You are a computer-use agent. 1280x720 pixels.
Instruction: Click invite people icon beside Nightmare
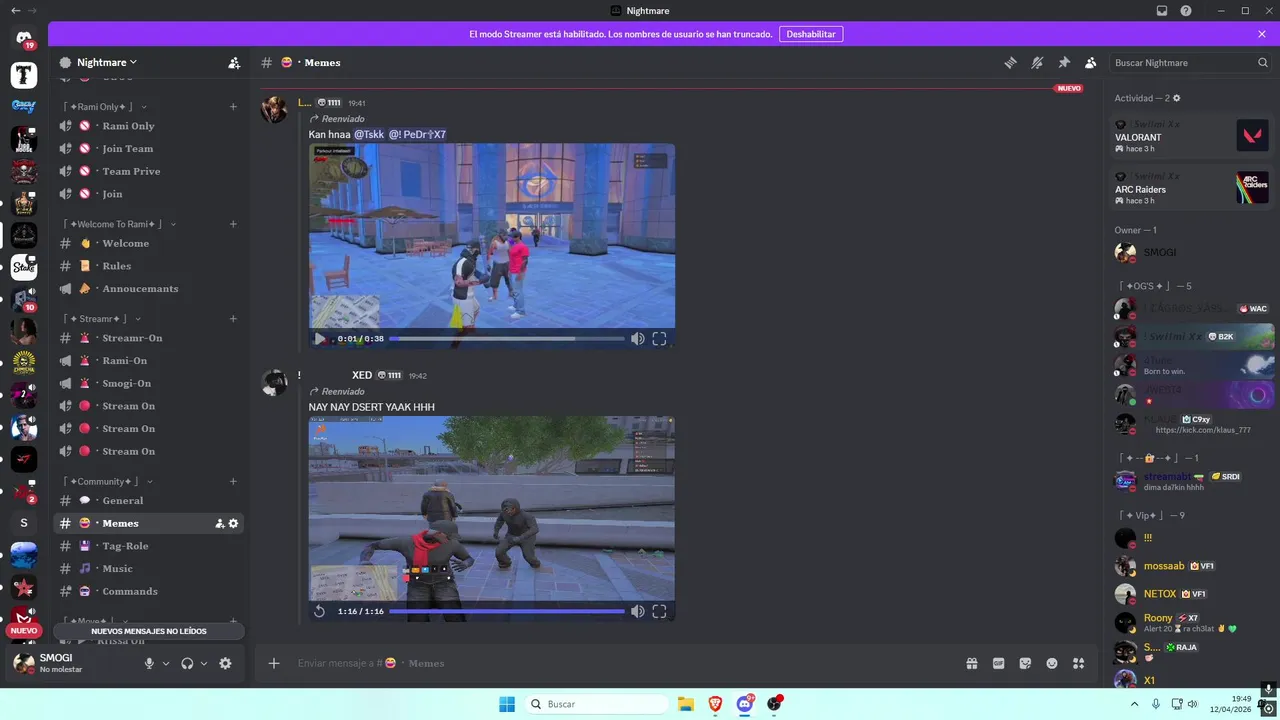coord(234,62)
